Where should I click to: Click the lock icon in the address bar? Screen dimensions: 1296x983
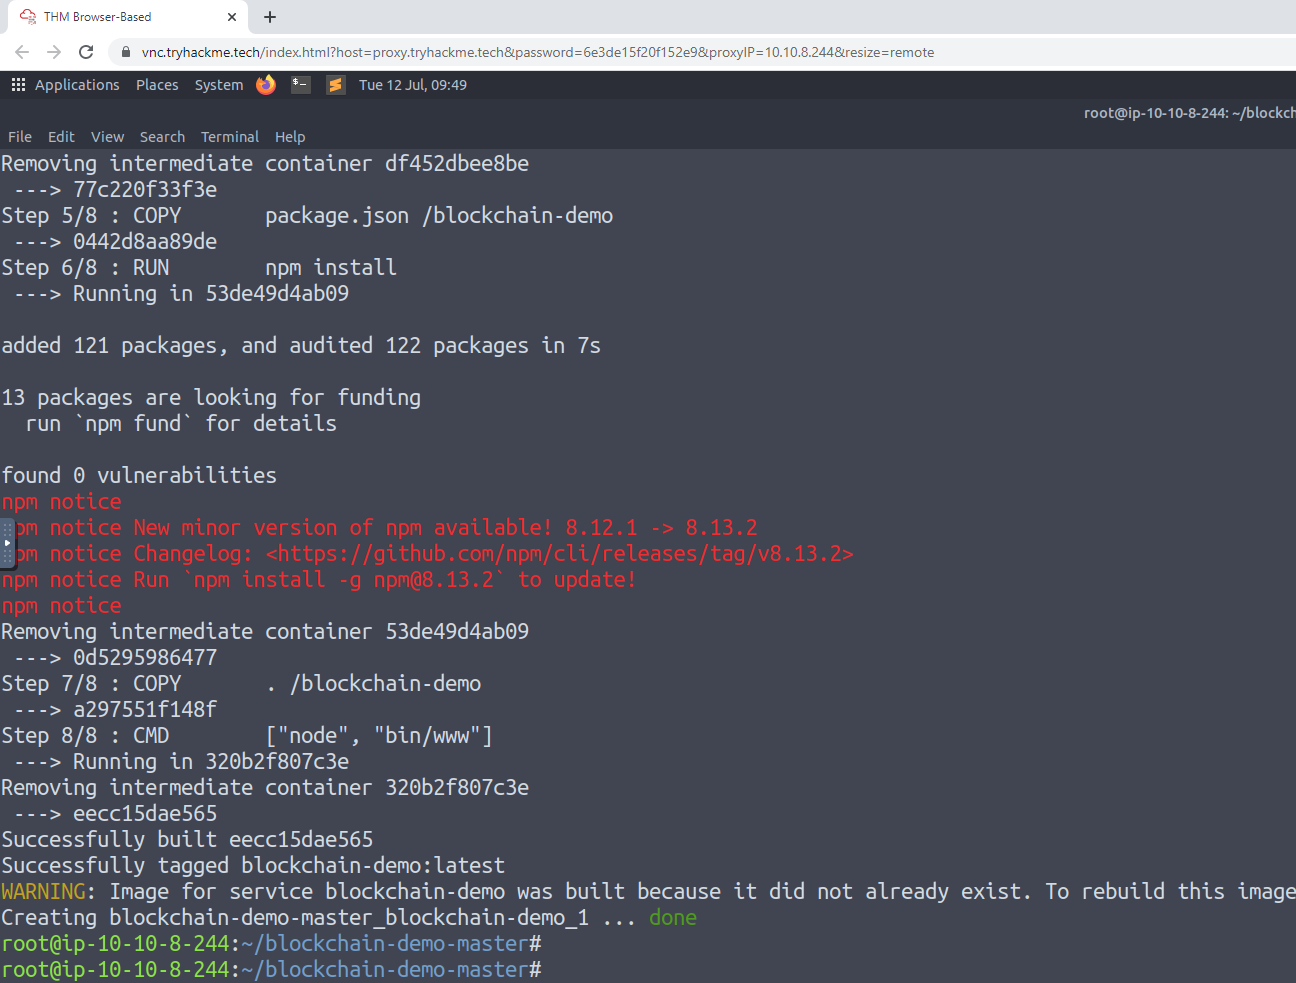coord(126,52)
